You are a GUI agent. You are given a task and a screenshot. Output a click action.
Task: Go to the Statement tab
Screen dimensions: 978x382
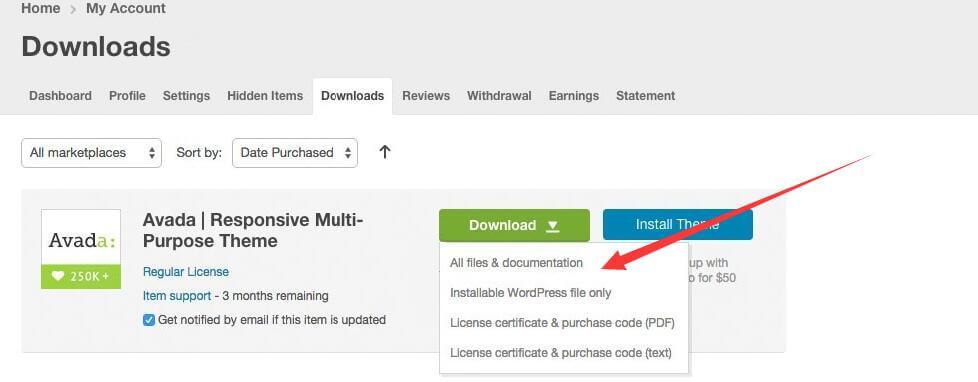click(646, 96)
